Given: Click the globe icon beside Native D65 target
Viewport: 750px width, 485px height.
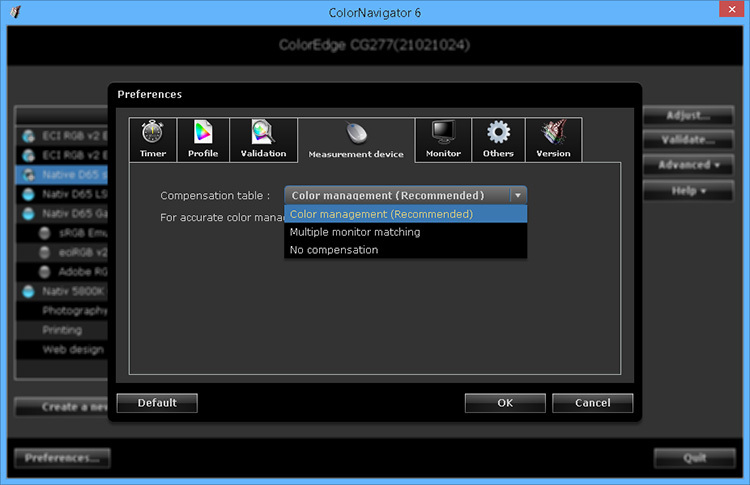Looking at the screenshot, I should (29, 175).
